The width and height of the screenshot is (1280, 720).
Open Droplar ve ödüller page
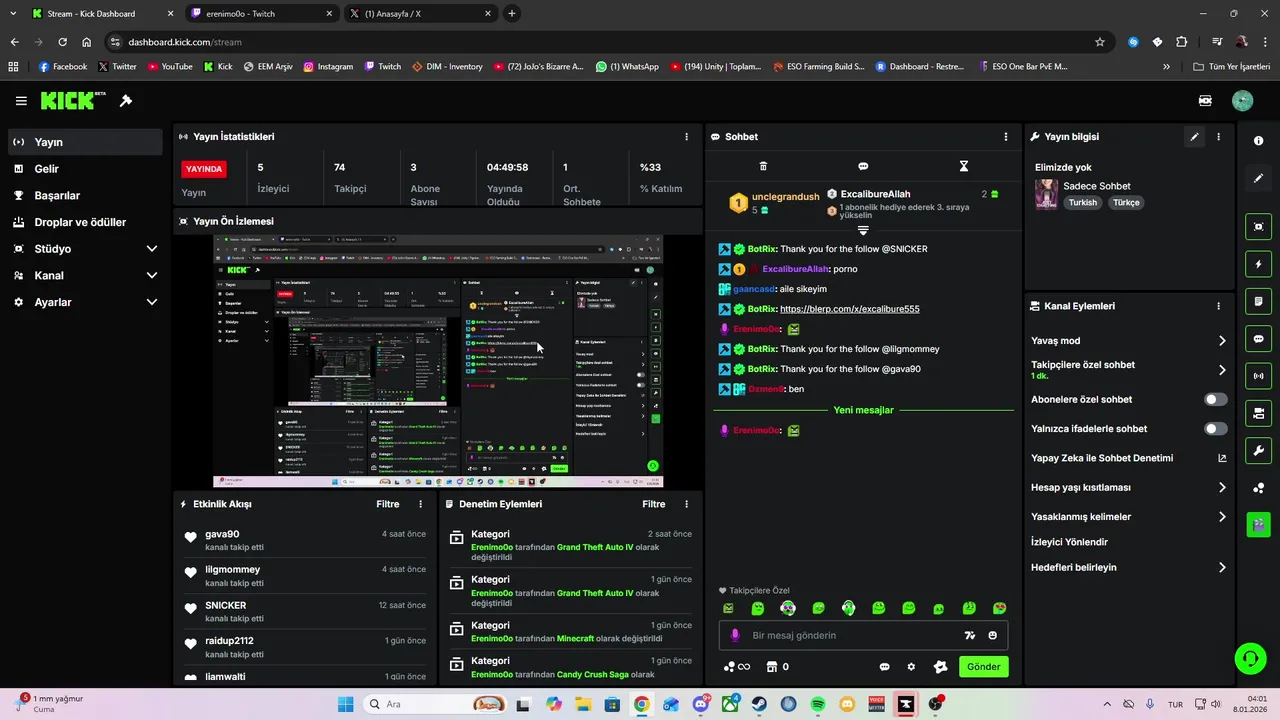coord(84,222)
